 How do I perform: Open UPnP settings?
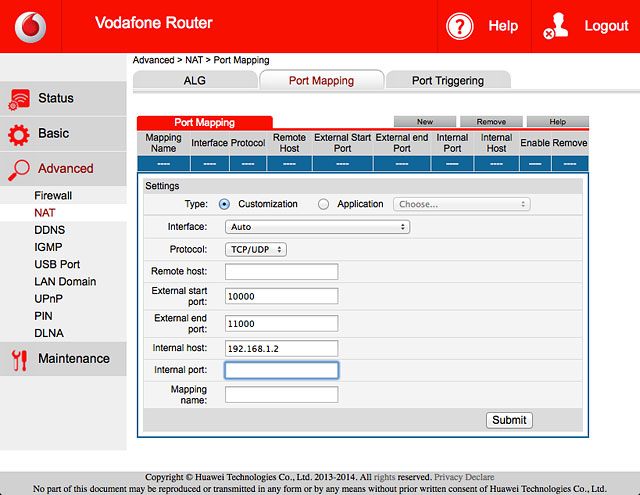(x=49, y=299)
